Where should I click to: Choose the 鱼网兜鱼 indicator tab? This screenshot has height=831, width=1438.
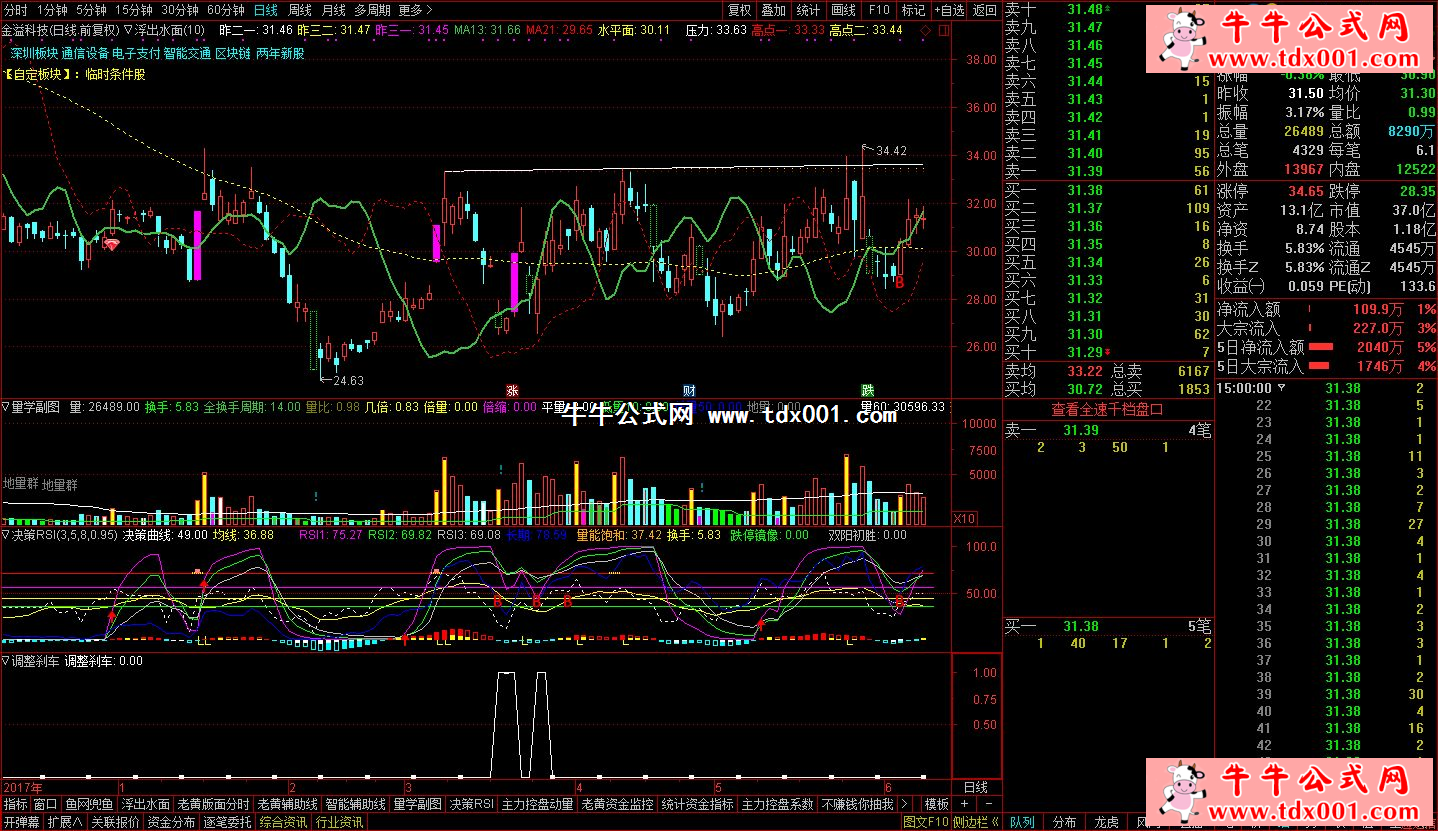[89, 804]
